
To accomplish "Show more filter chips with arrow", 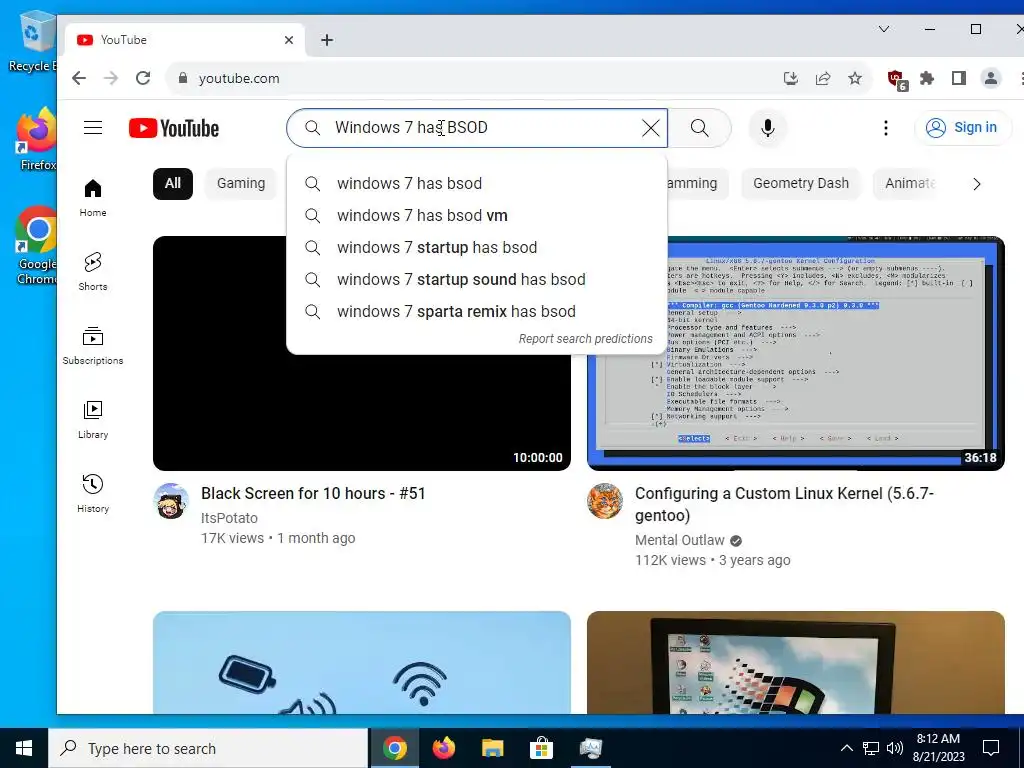I will pos(976,184).
